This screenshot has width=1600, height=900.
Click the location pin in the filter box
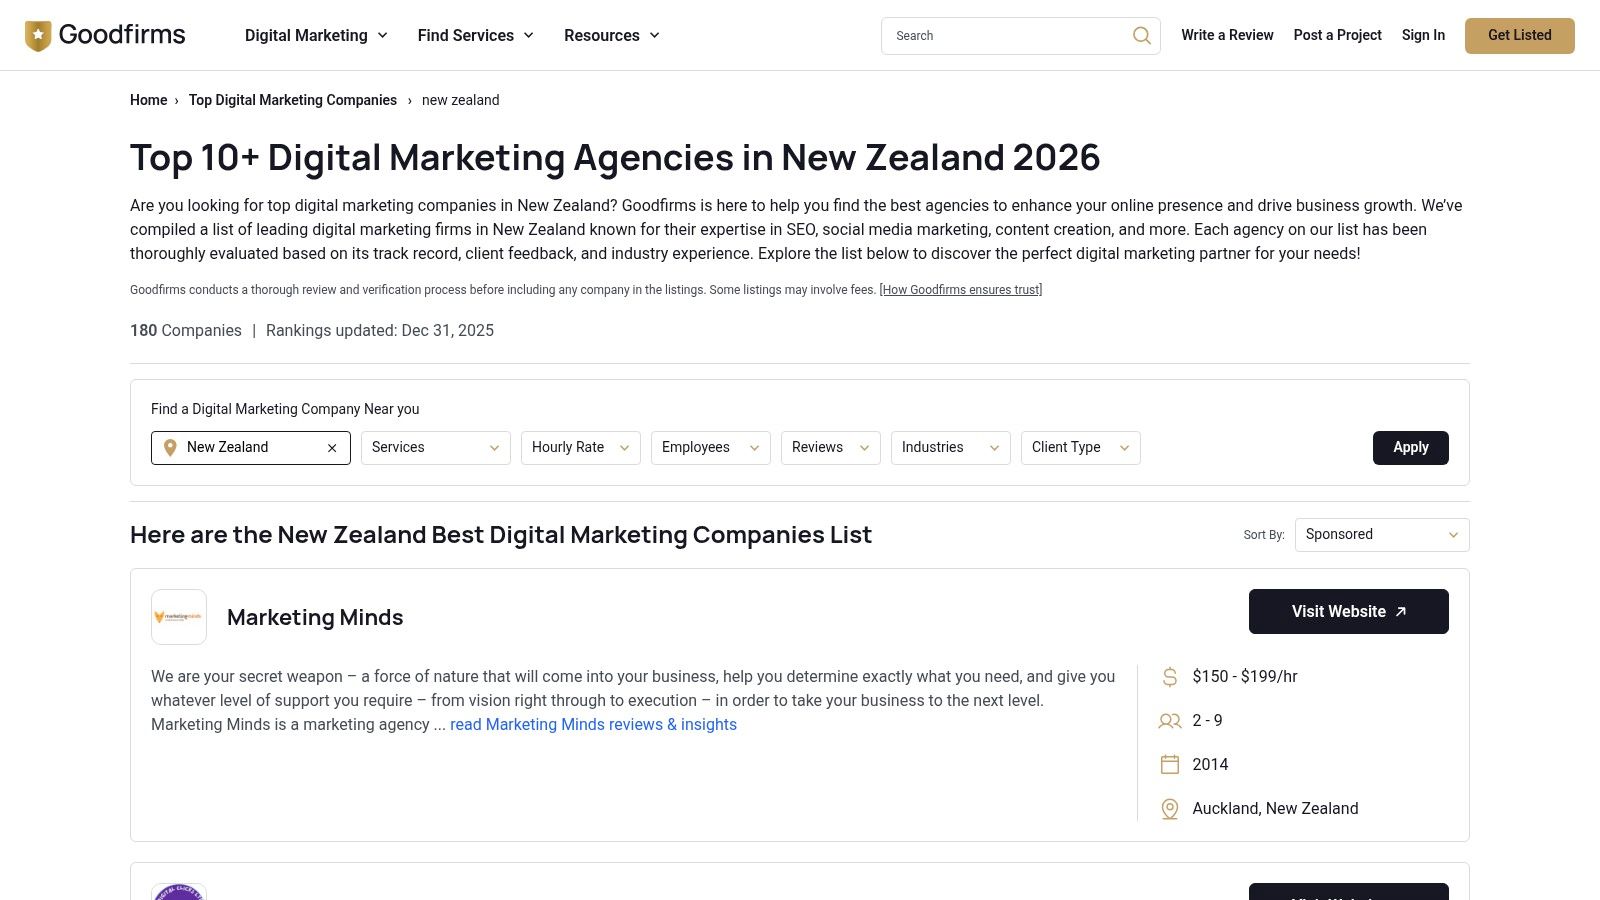pos(170,447)
